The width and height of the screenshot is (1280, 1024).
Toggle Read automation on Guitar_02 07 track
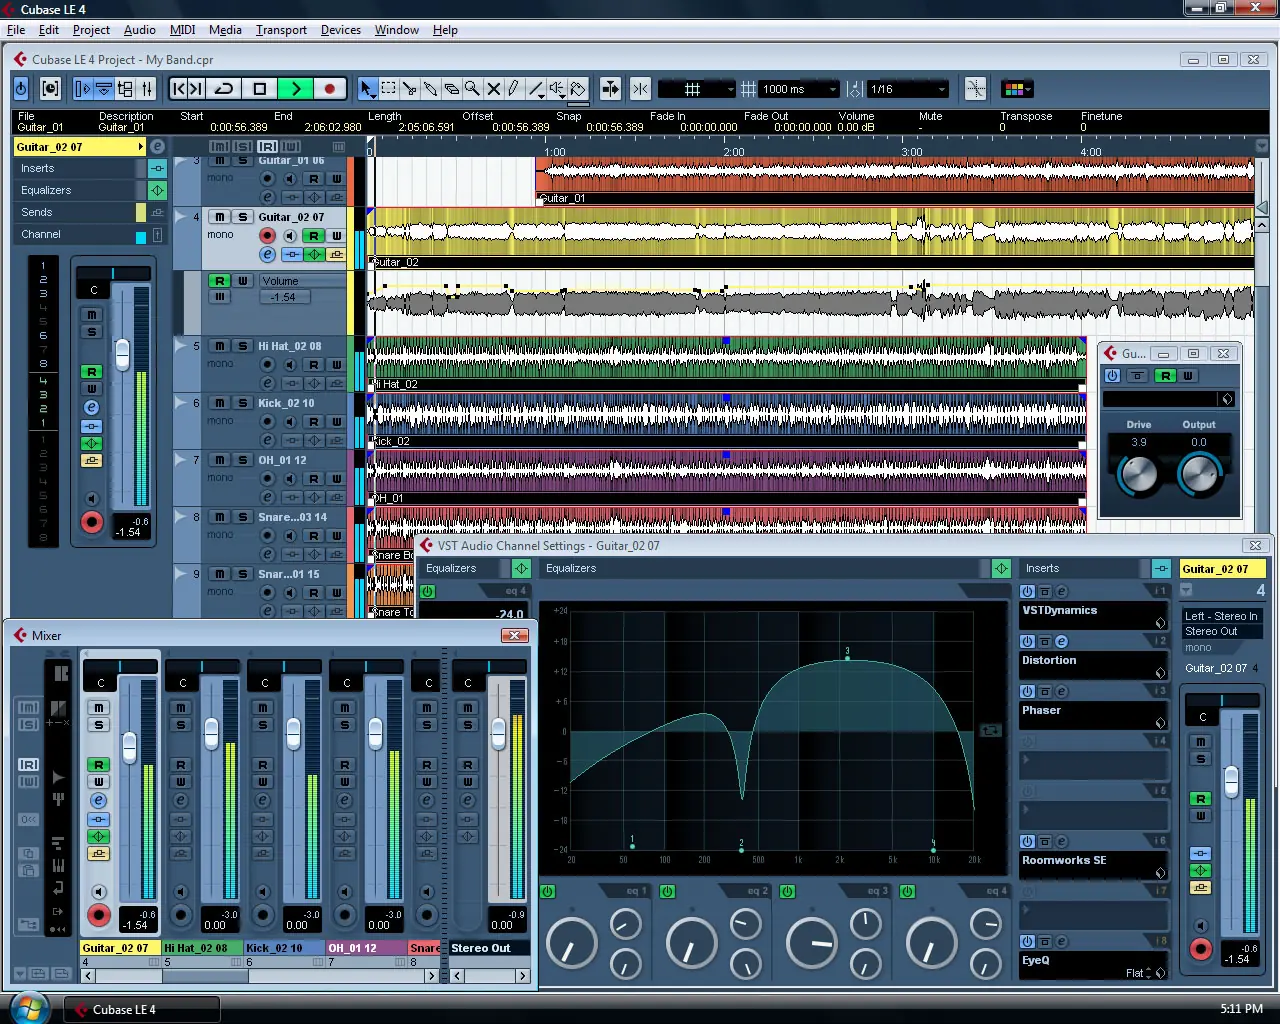[x=314, y=236]
